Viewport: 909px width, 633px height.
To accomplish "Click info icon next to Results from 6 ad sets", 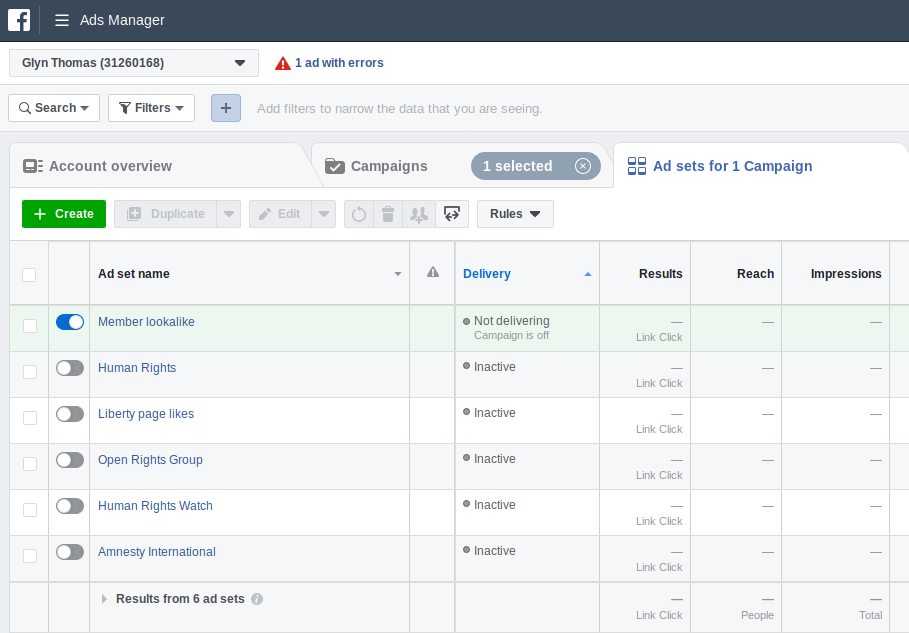I will point(257,599).
